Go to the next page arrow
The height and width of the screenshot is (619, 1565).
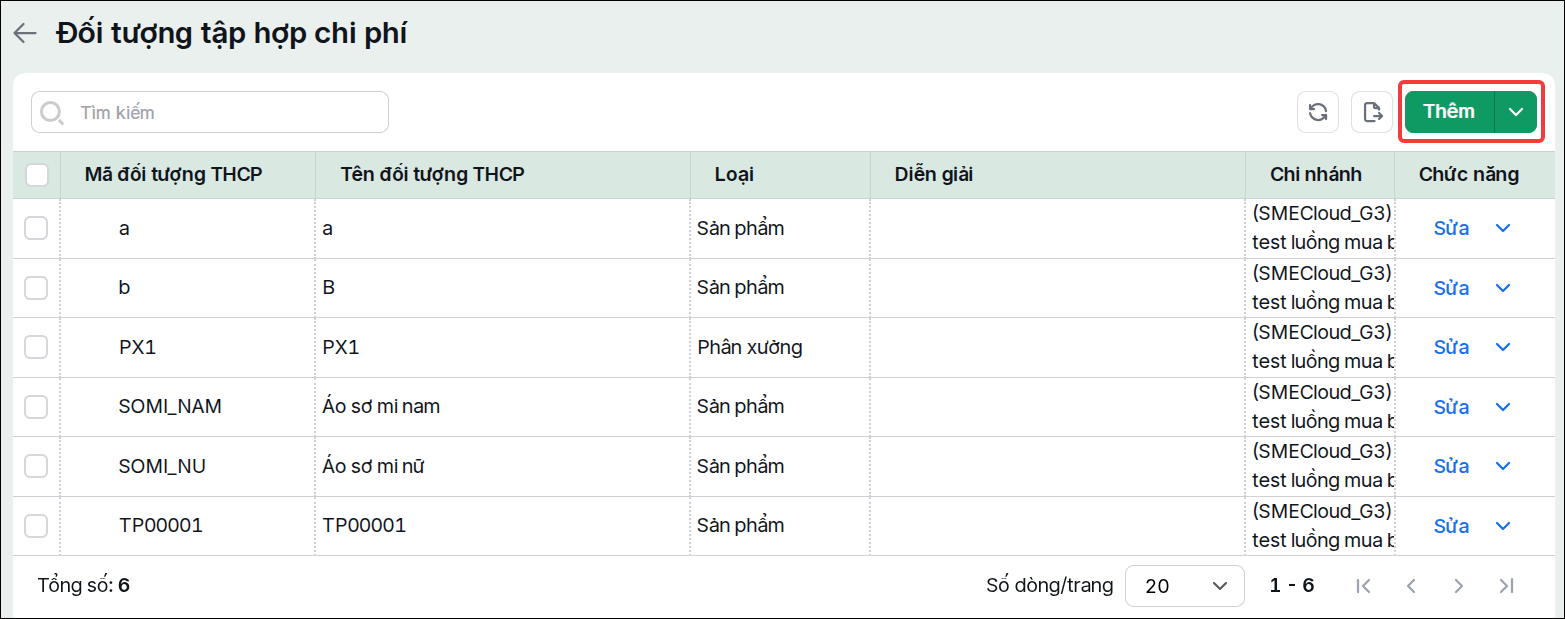1459,586
